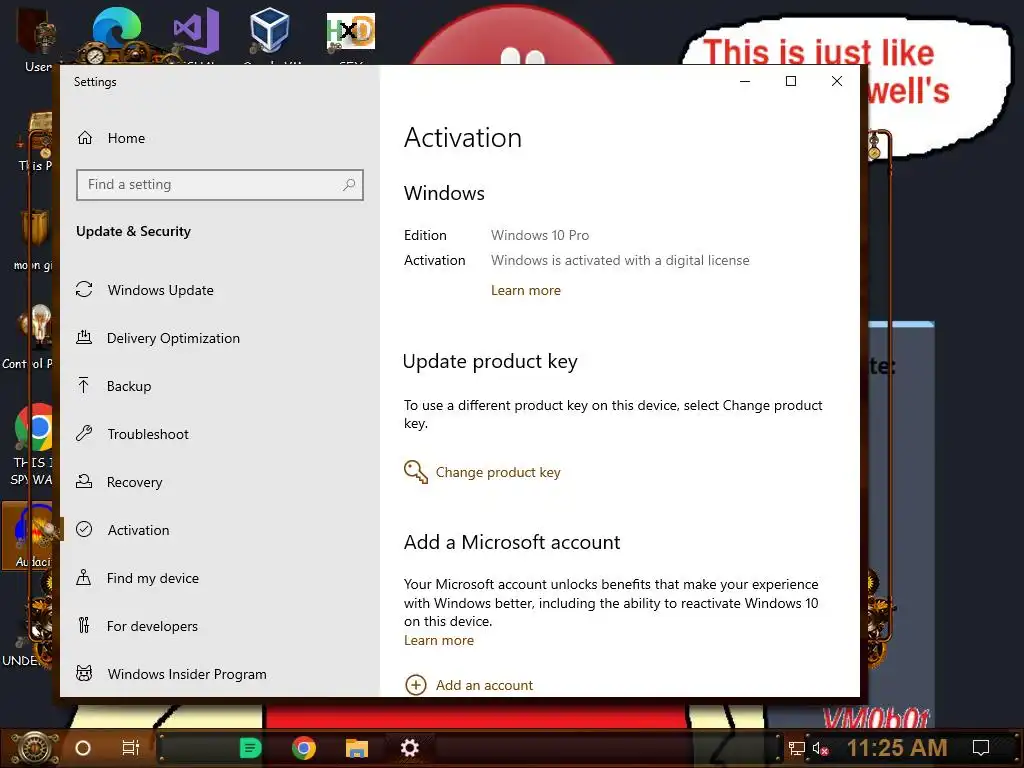Image resolution: width=1024 pixels, height=768 pixels.
Task: Open Learn more about Microsoft account
Action: point(439,641)
